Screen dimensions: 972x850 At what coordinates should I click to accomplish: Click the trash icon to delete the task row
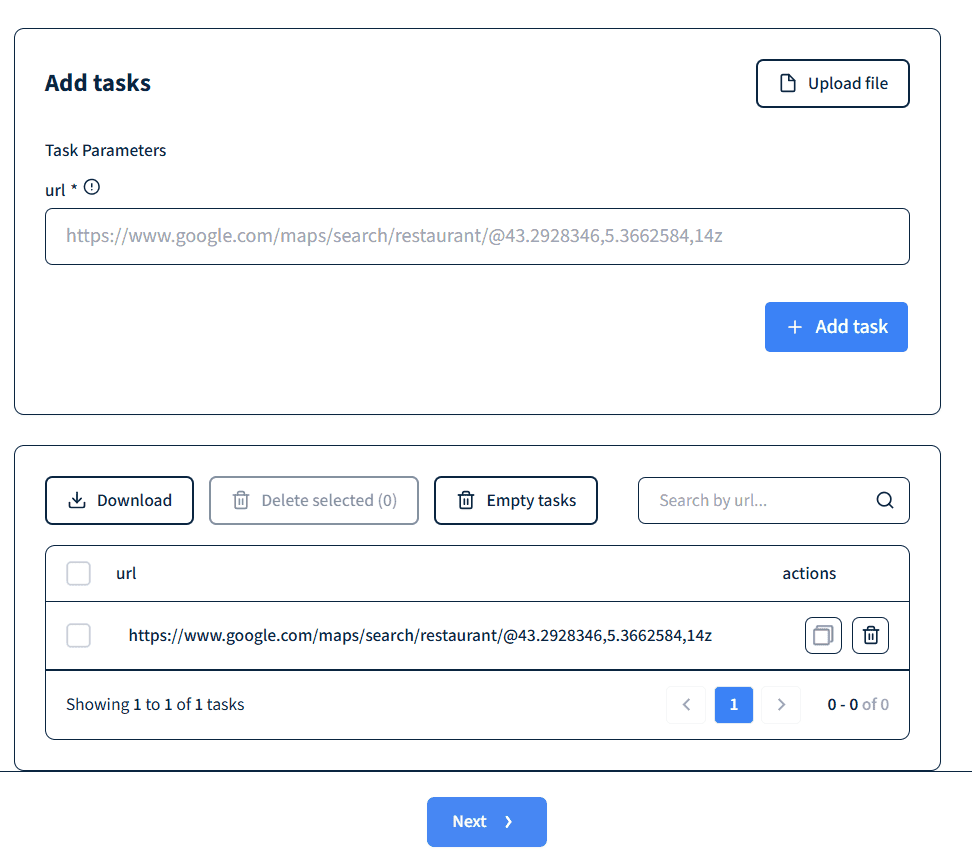[870, 635]
